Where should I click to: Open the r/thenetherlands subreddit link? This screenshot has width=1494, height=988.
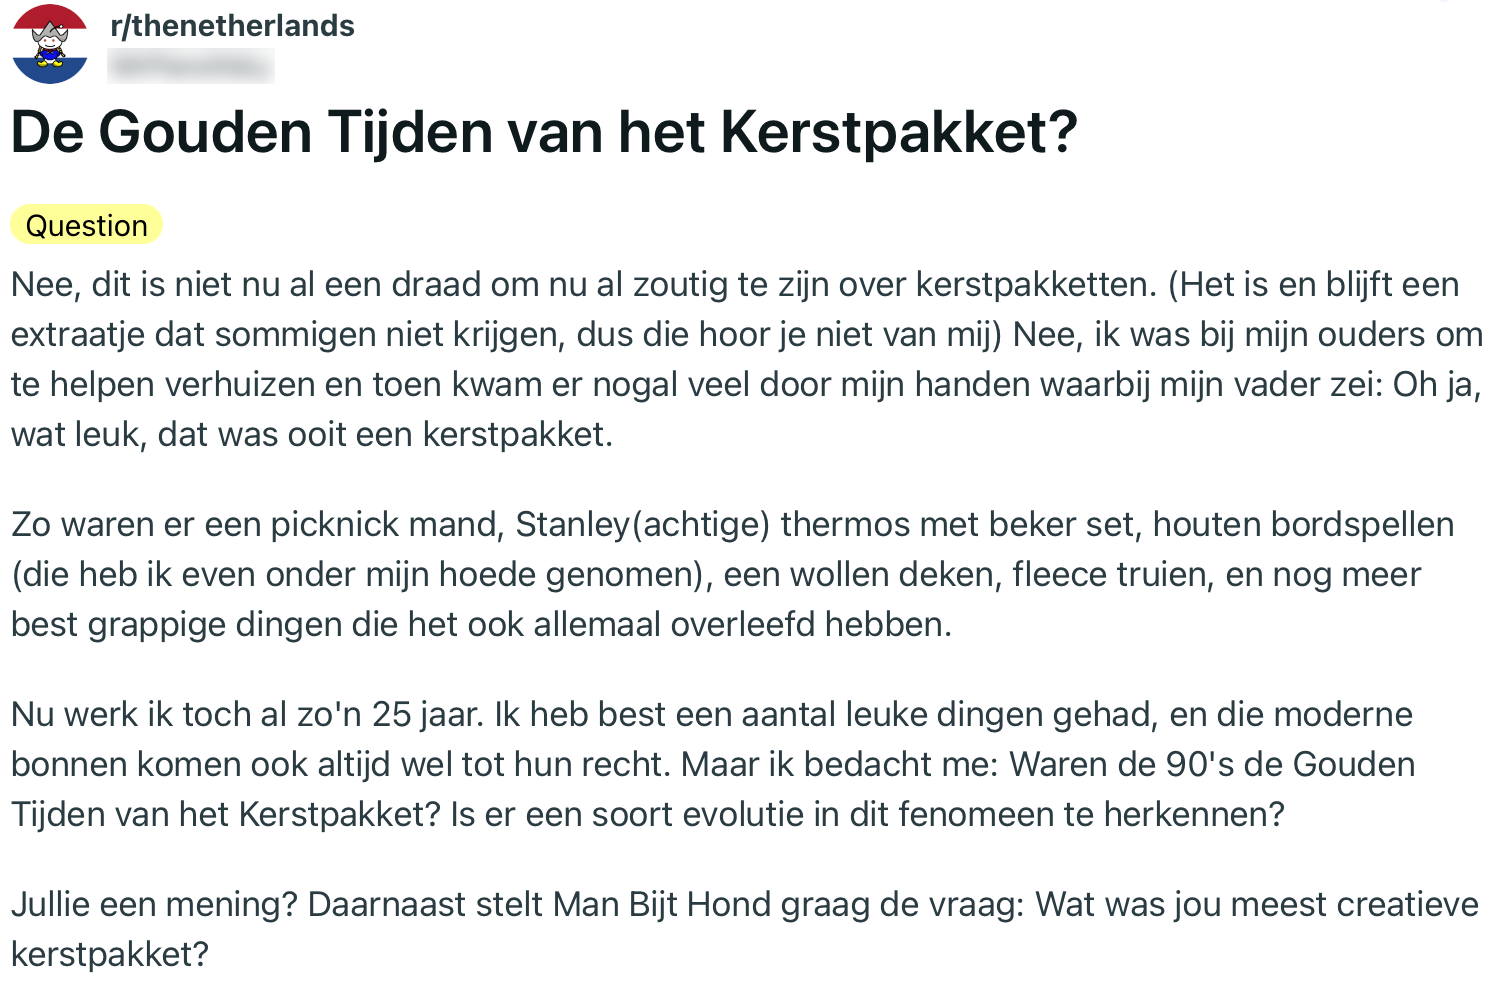coord(232,25)
